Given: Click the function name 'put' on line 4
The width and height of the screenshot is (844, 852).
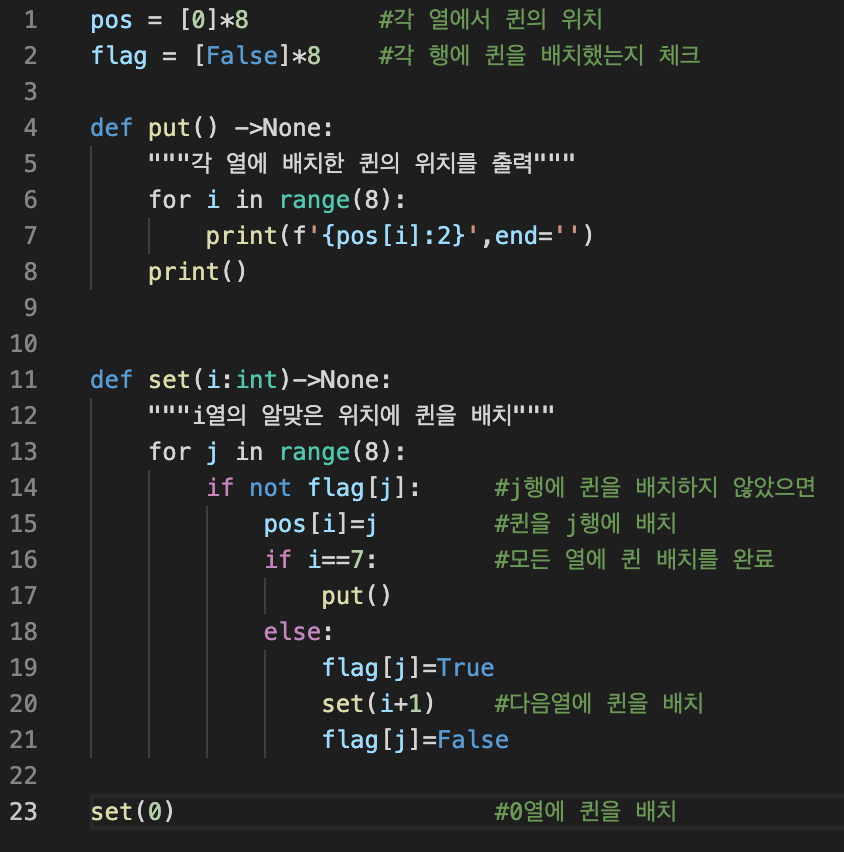Looking at the screenshot, I should 169,128.
